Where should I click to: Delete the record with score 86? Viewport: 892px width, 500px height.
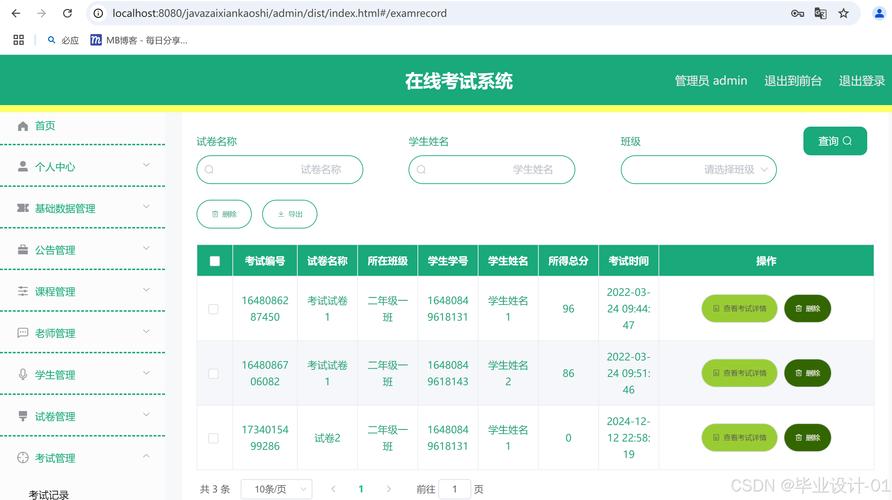(808, 373)
